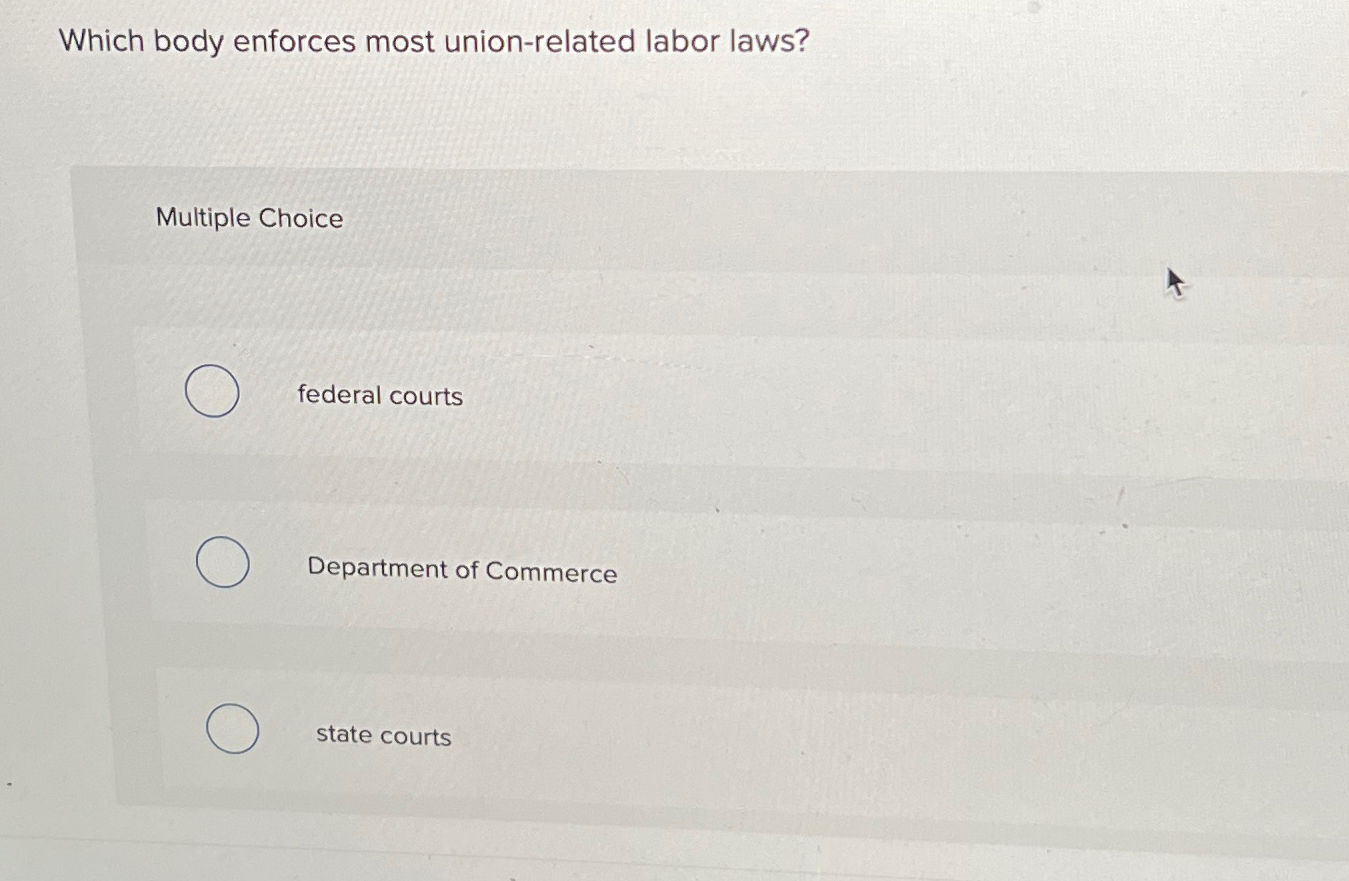The width and height of the screenshot is (1349, 881).
Task: Click the empty circle beside Department of Commerce
Action: pos(223,563)
